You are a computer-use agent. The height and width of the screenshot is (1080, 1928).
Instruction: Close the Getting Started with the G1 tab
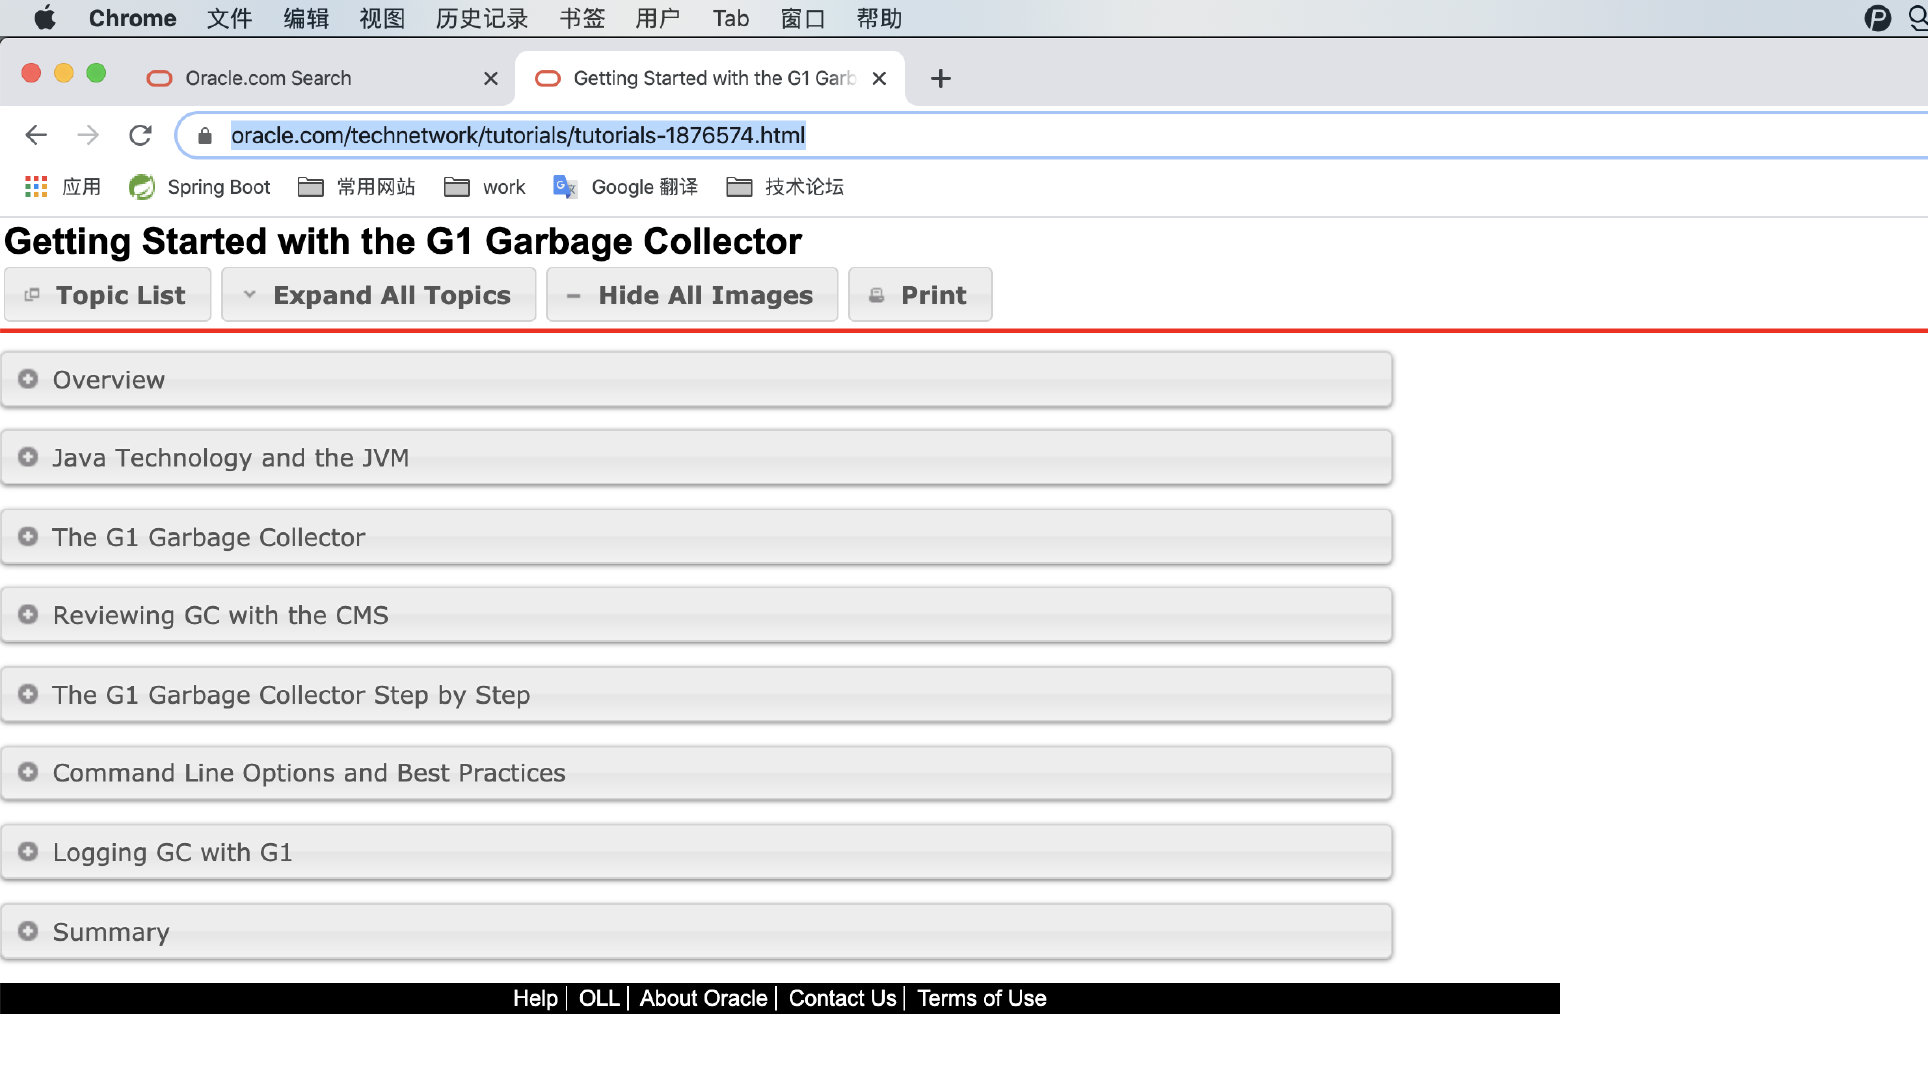coord(879,78)
